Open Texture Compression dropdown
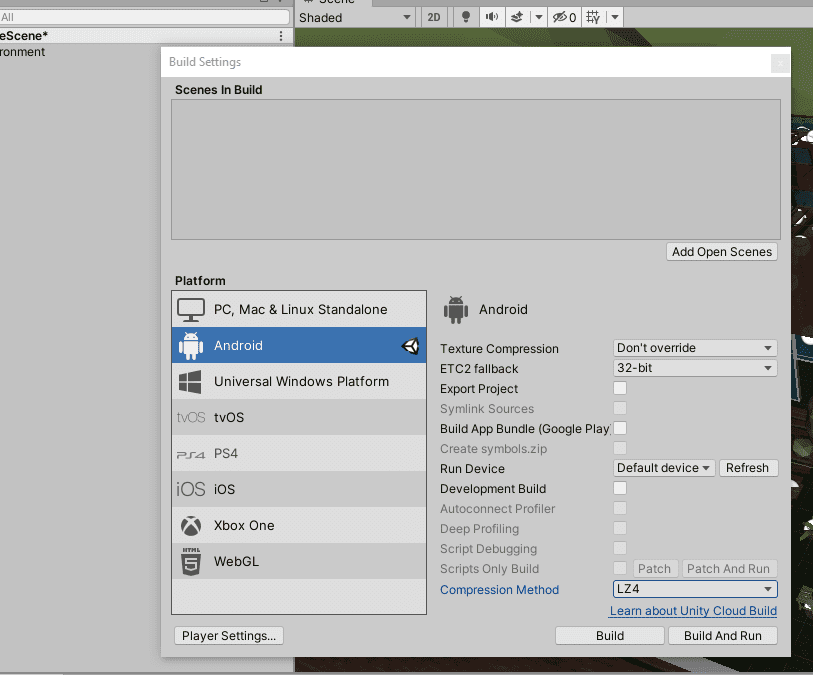Screen dimensions: 813x675 point(695,348)
